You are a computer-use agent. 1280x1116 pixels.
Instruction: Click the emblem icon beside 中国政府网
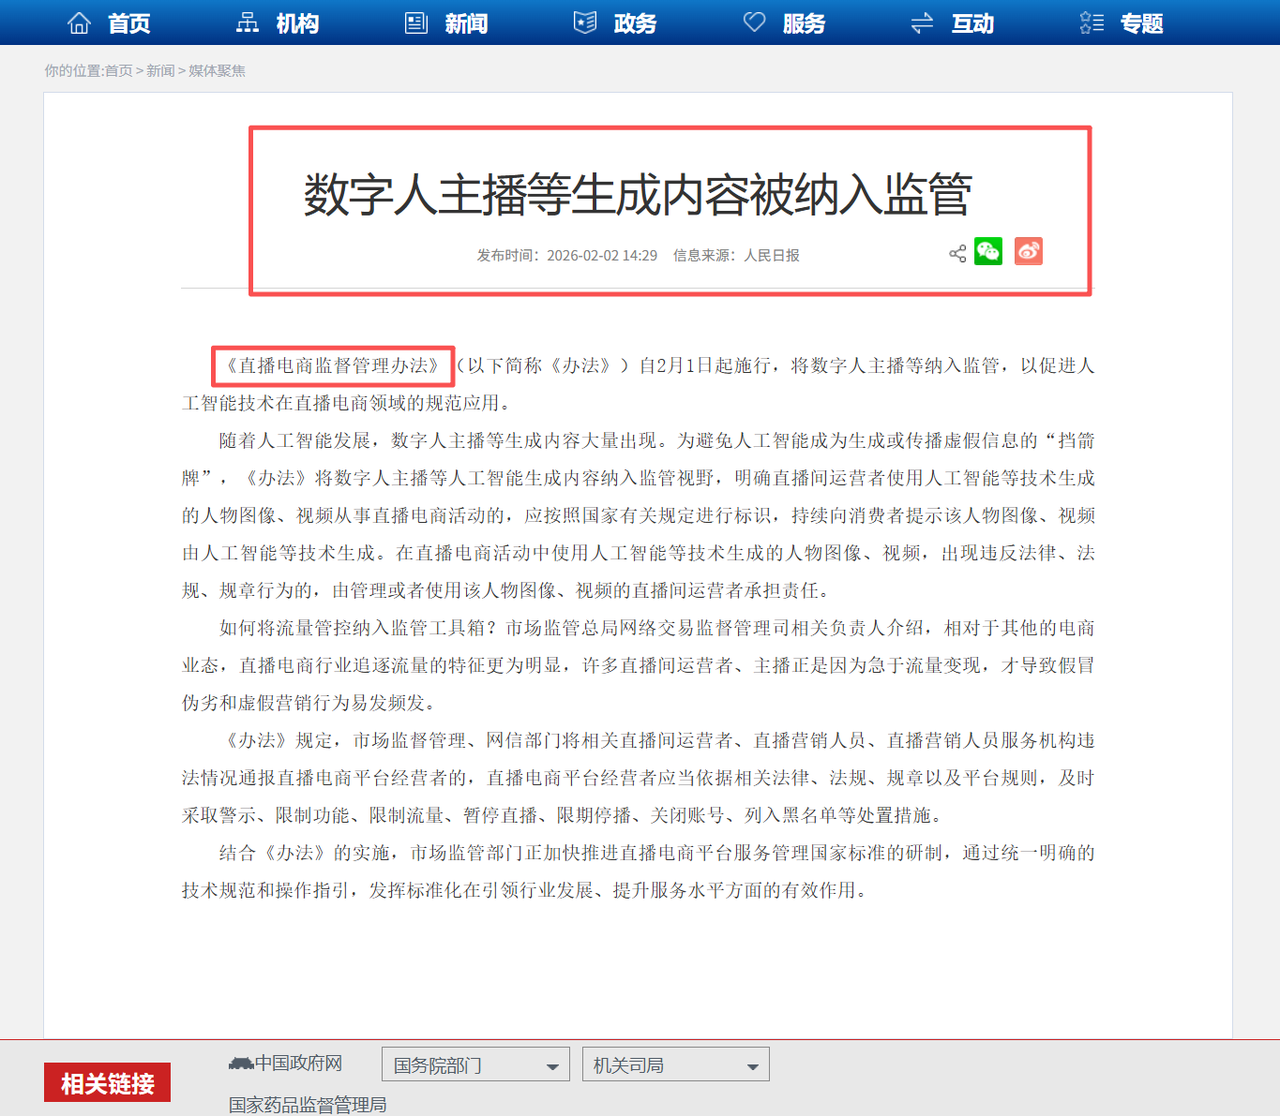(x=241, y=1063)
